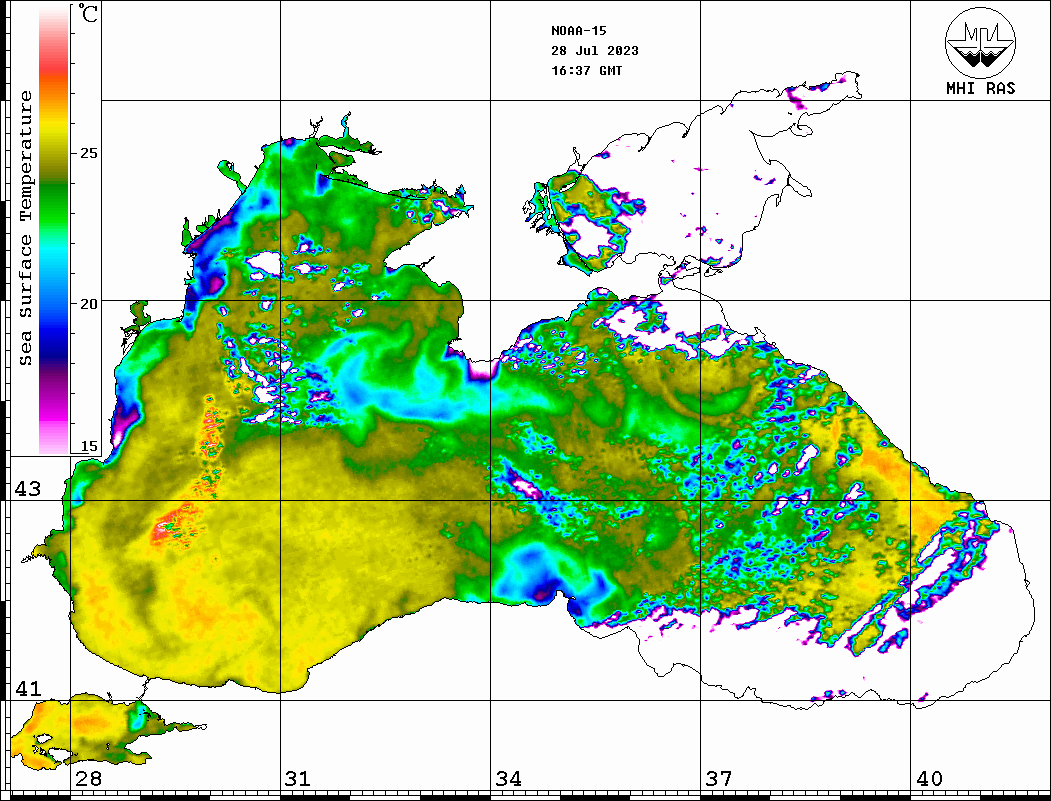Viewport: 1051px width, 801px height.
Task: Click the latitude label 41
Action: pyautogui.click(x=28, y=688)
